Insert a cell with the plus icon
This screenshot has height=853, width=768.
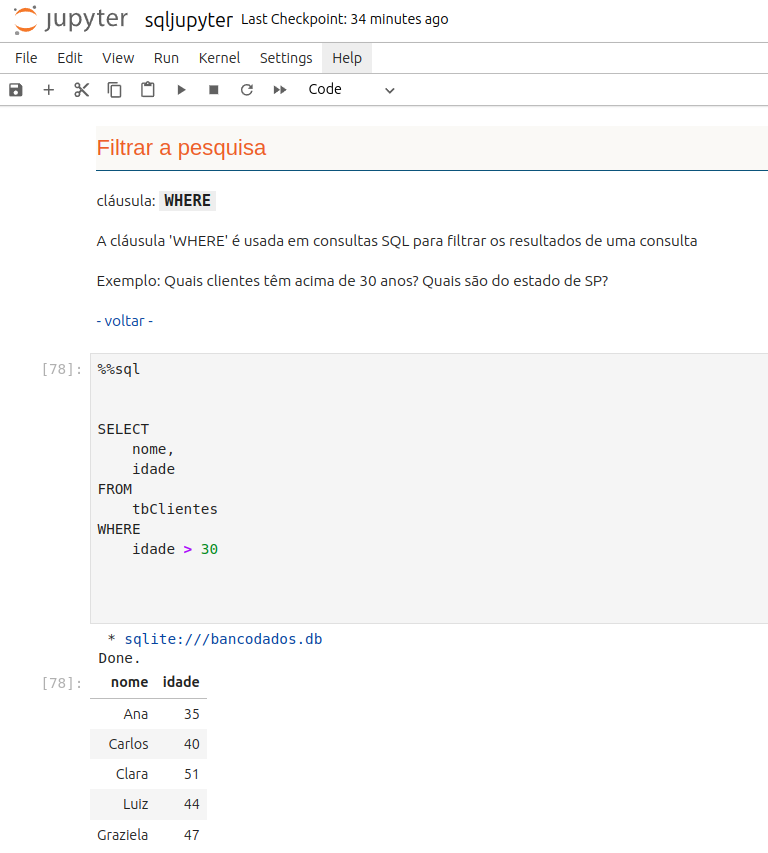(48, 90)
